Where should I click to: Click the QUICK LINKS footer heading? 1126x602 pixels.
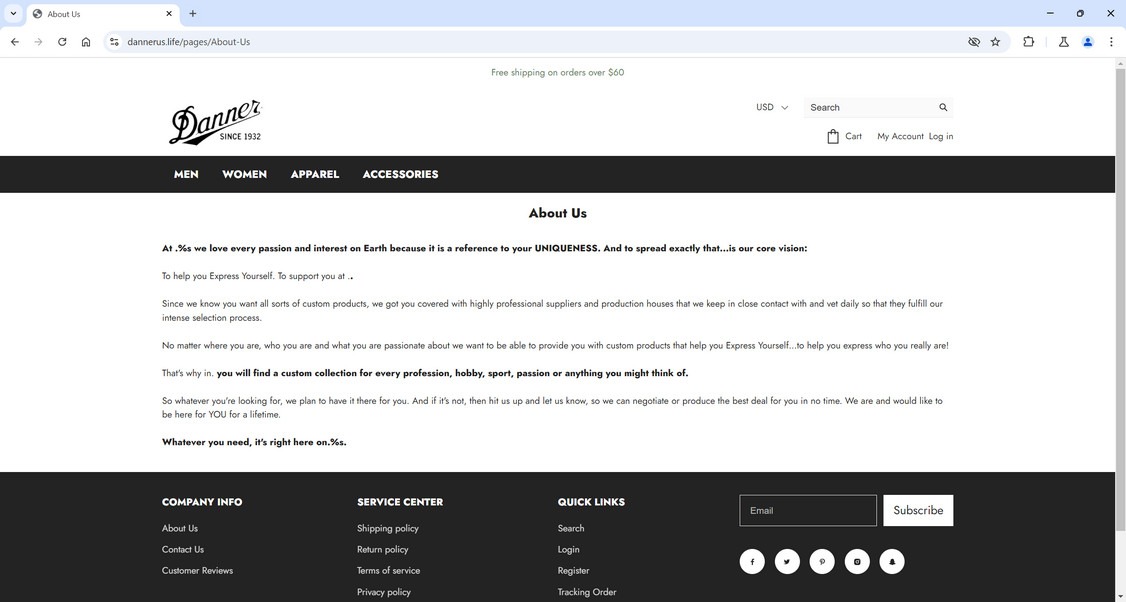591,502
